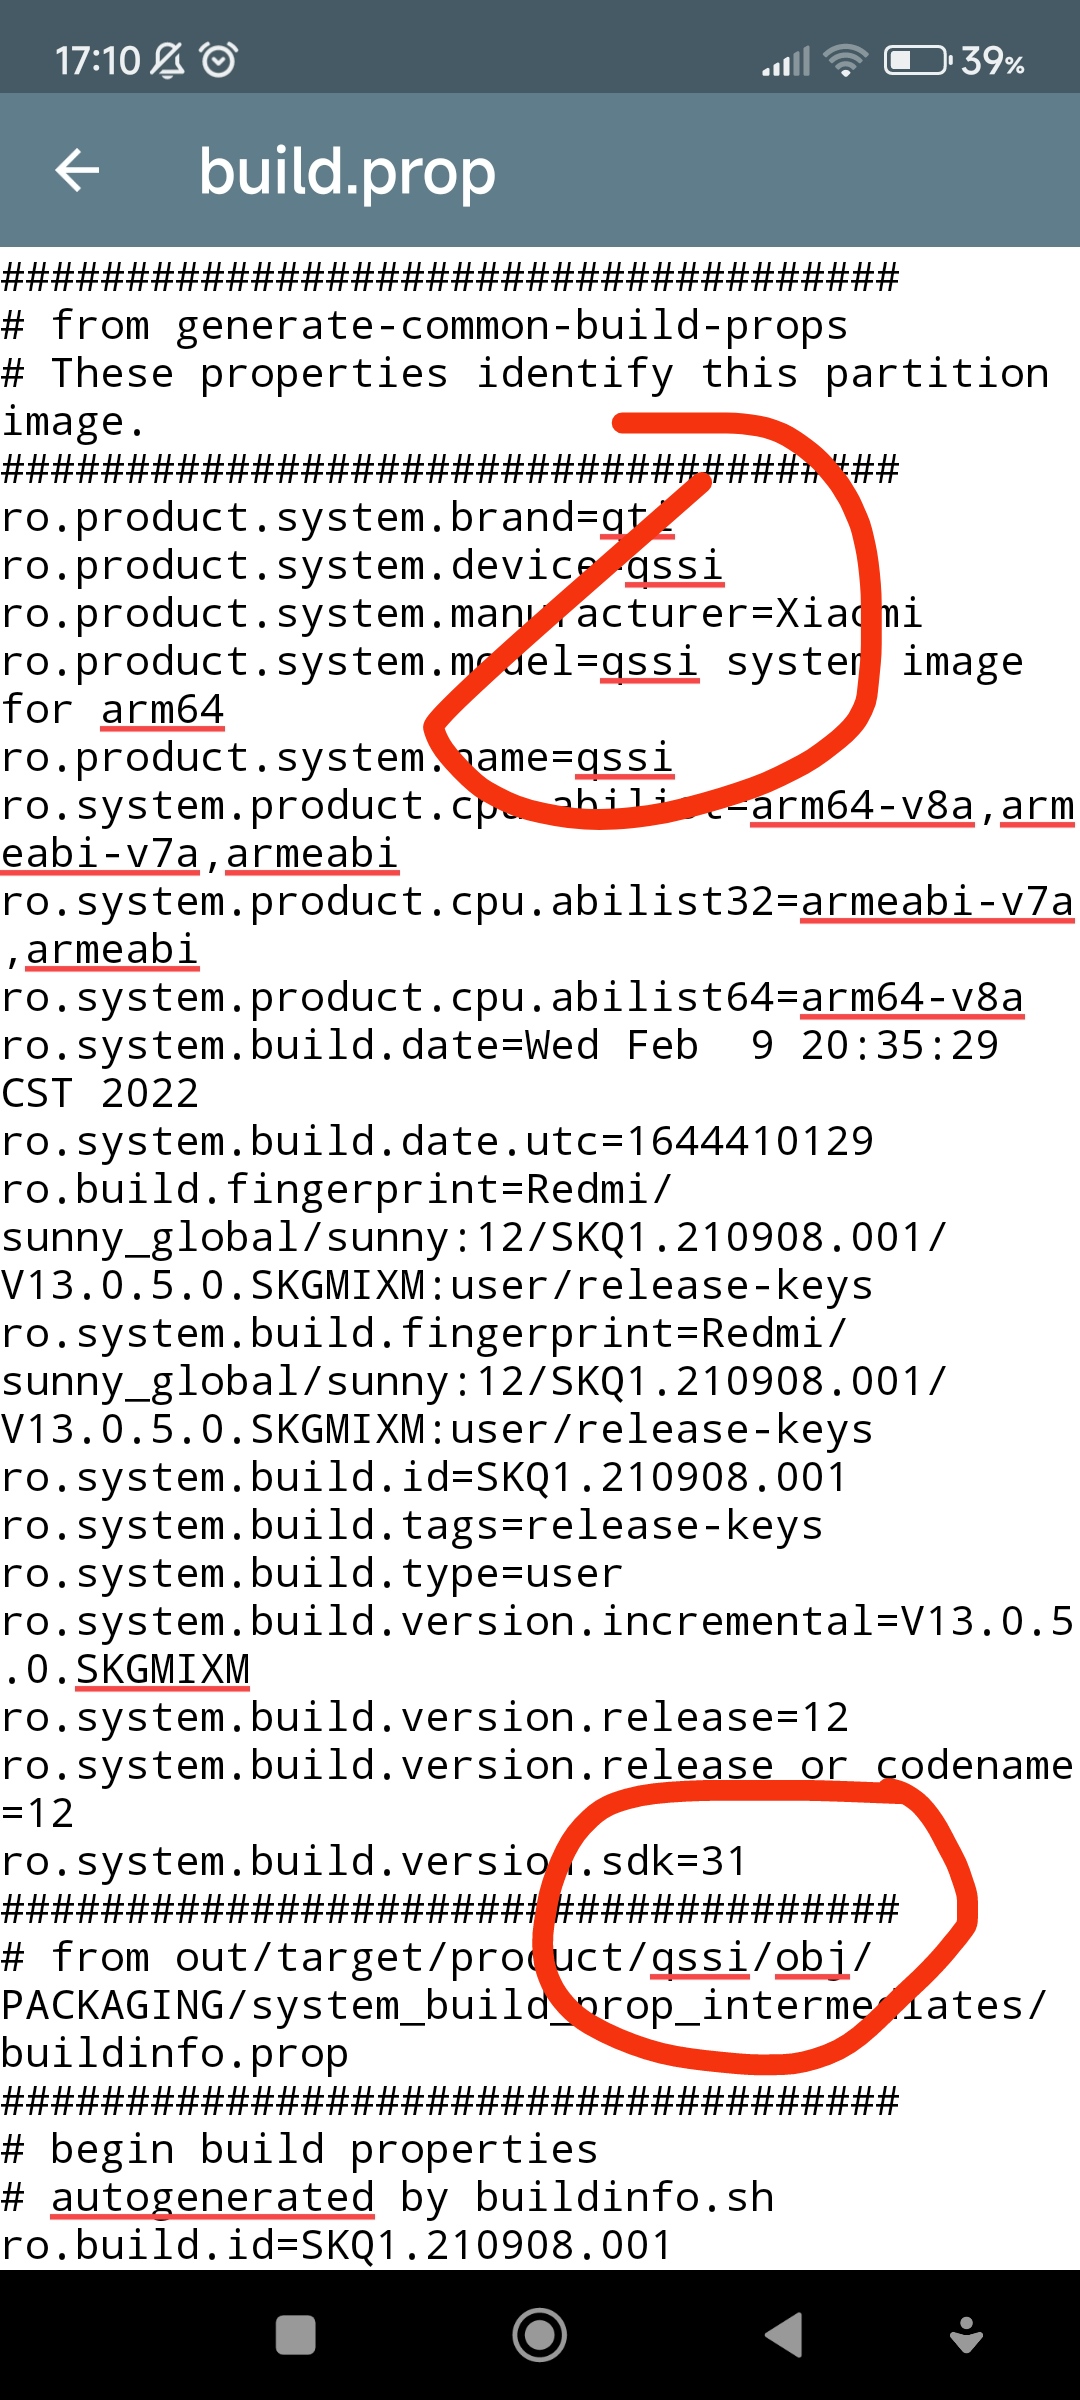Tap the cellular signal strength icon
The height and width of the screenshot is (2400, 1080).
click(x=786, y=62)
